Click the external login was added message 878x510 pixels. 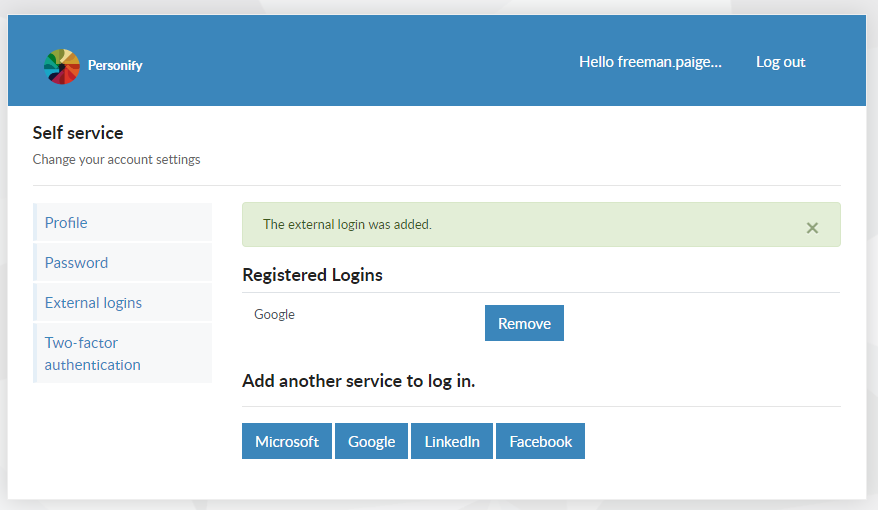coord(347,224)
